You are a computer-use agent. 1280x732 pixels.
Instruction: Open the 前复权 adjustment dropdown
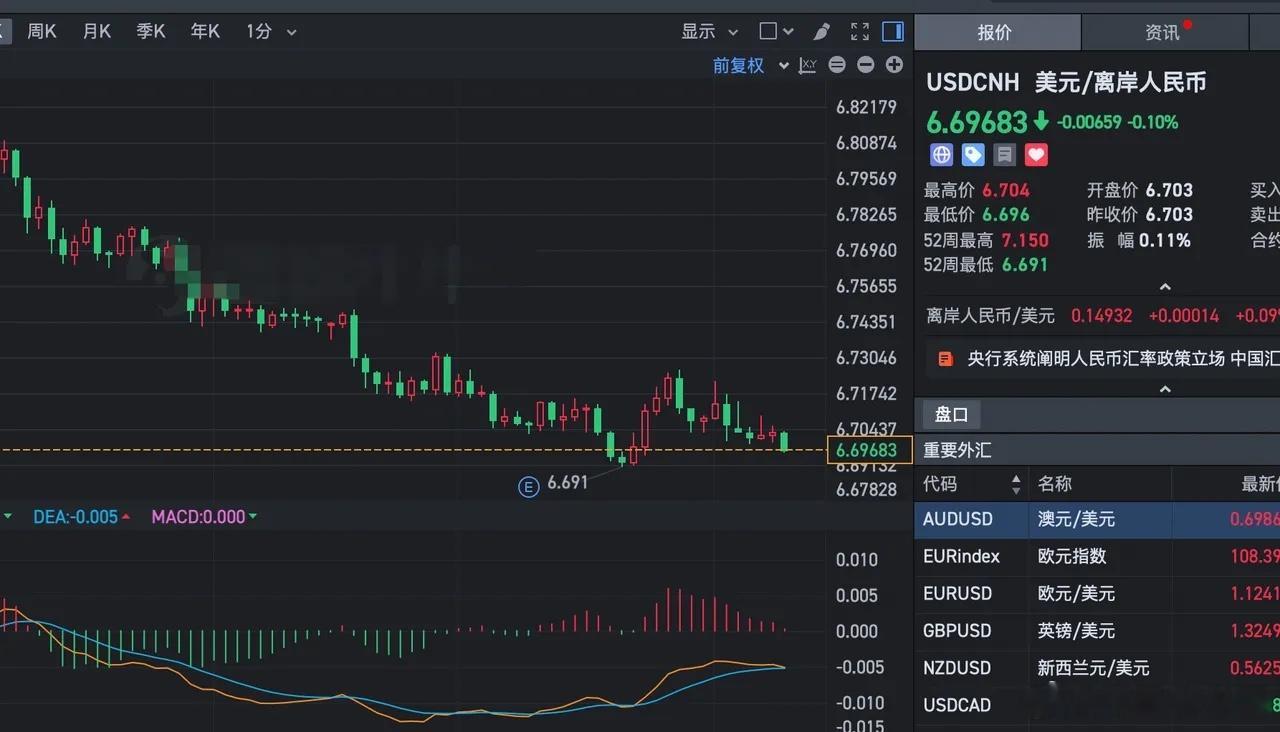(x=750, y=65)
